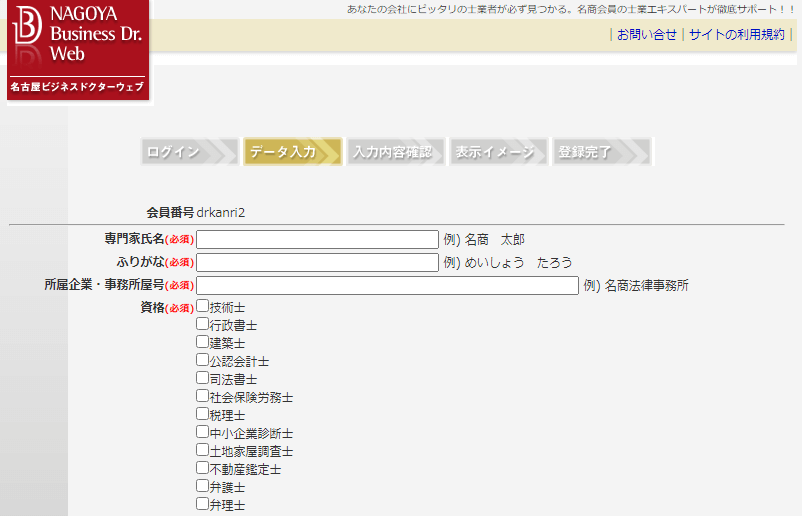The width and height of the screenshot is (802, 516).
Task: Enable the 建築士 checkbox
Action: [203, 342]
